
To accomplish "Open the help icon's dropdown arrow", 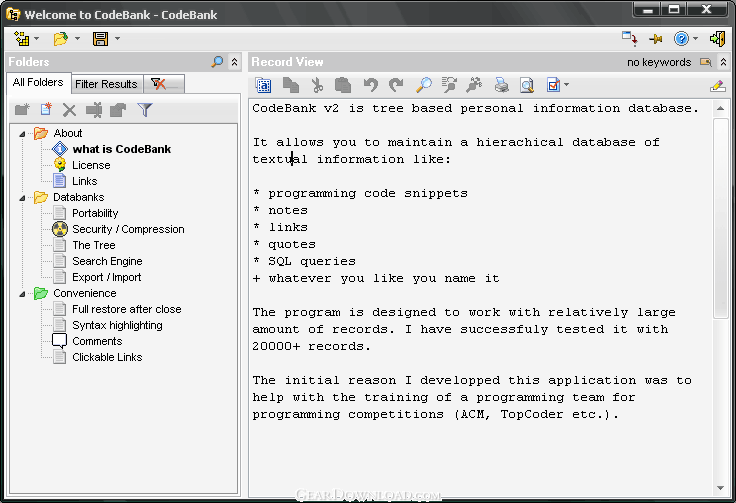I will coord(696,38).
